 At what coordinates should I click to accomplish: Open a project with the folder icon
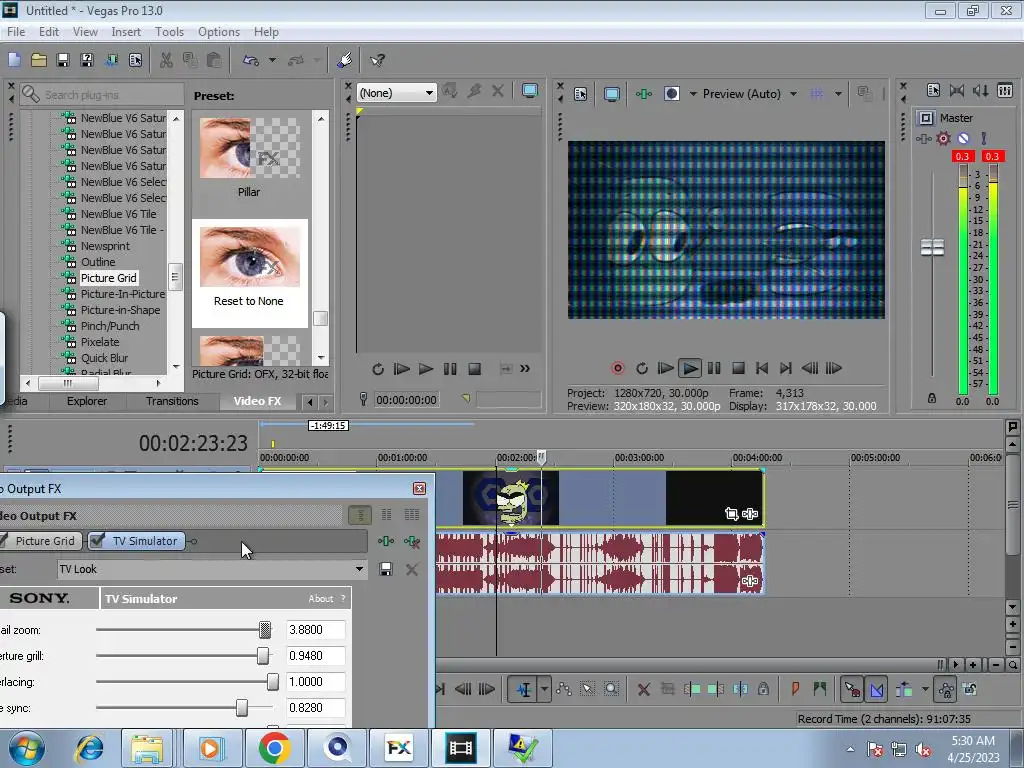pos(39,60)
